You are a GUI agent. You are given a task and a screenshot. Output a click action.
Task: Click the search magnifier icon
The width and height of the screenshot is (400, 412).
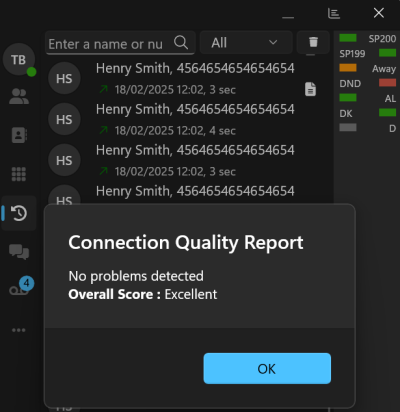tap(181, 42)
